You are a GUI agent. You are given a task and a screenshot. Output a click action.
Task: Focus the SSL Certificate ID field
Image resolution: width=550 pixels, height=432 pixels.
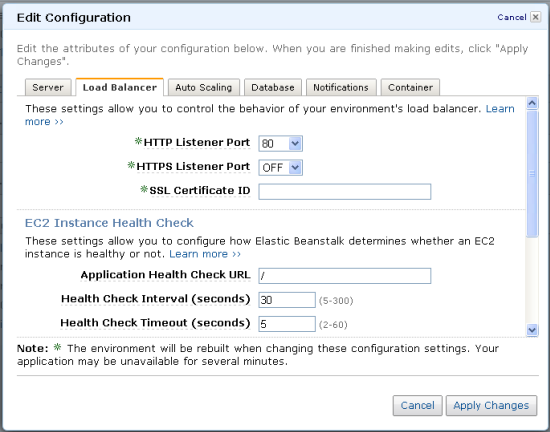345,191
